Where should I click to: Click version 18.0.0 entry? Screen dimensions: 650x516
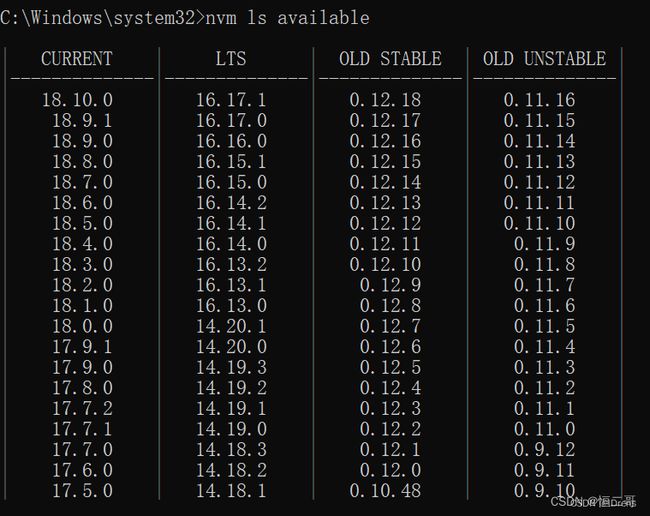(x=82, y=326)
